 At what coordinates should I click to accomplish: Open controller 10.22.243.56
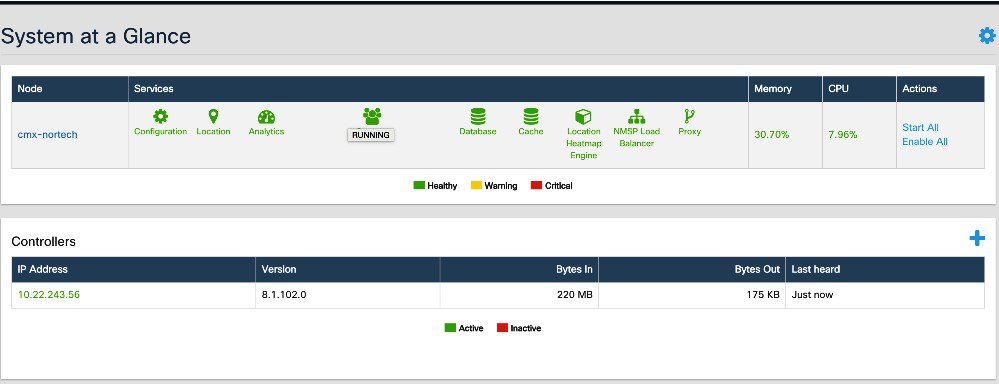pyautogui.click(x=49, y=295)
